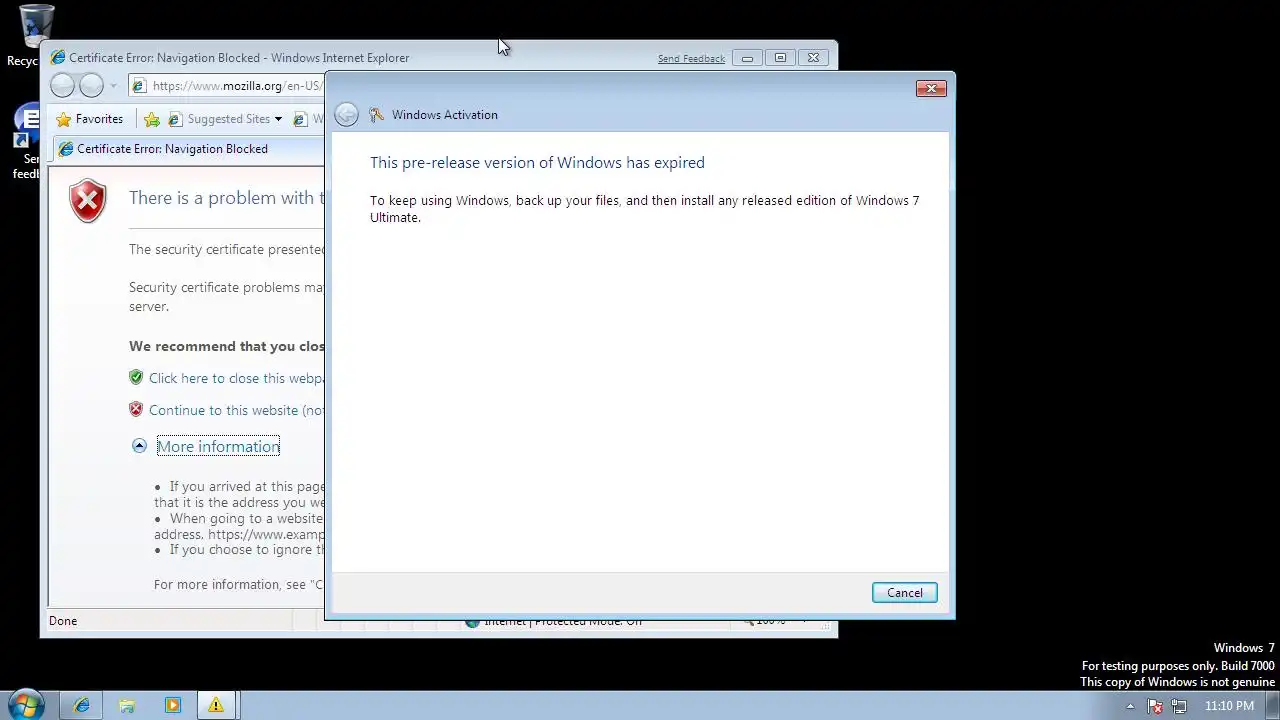Click warning triangle taskbar button

216,705
